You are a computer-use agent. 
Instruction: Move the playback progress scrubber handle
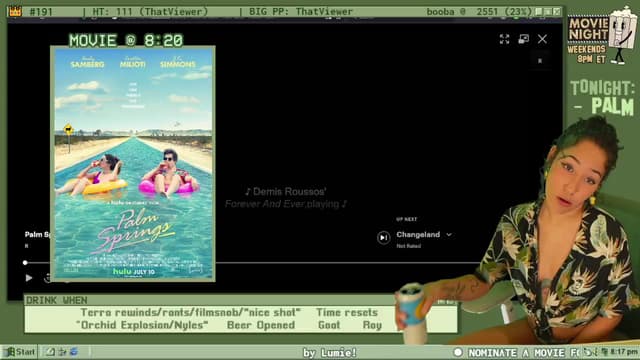[25, 262]
